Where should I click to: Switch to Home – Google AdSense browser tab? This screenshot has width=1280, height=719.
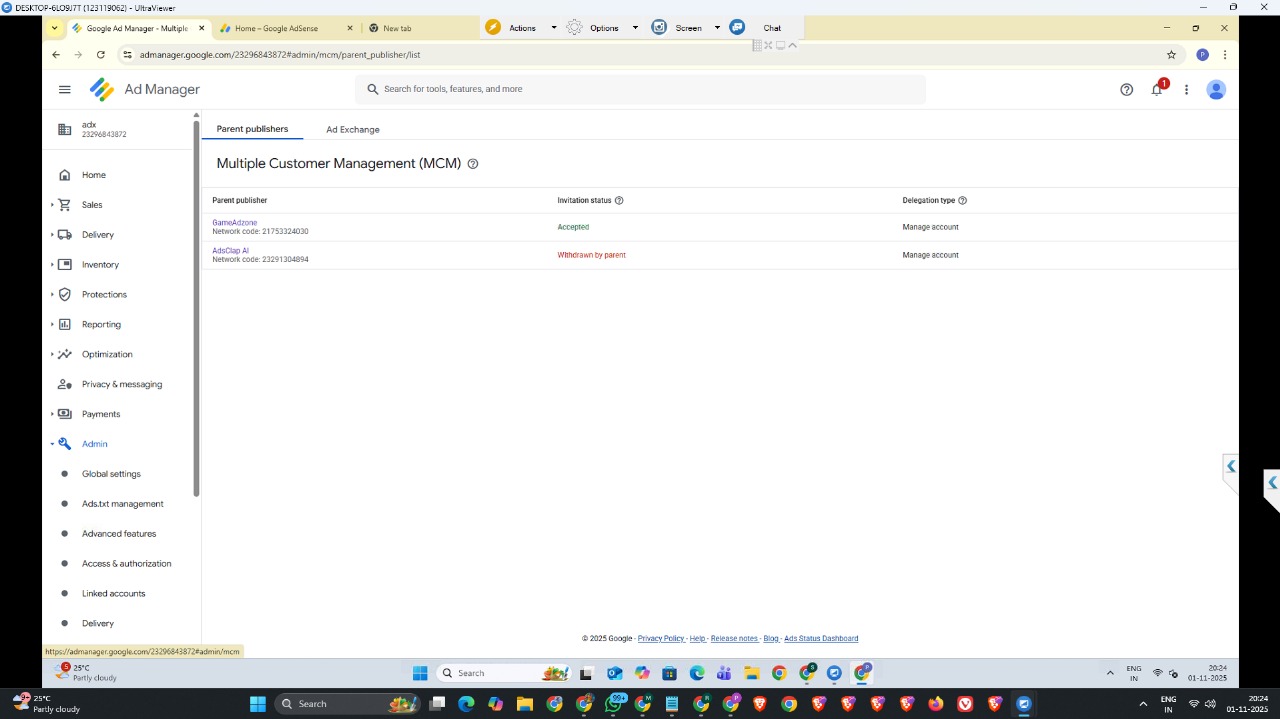point(276,28)
